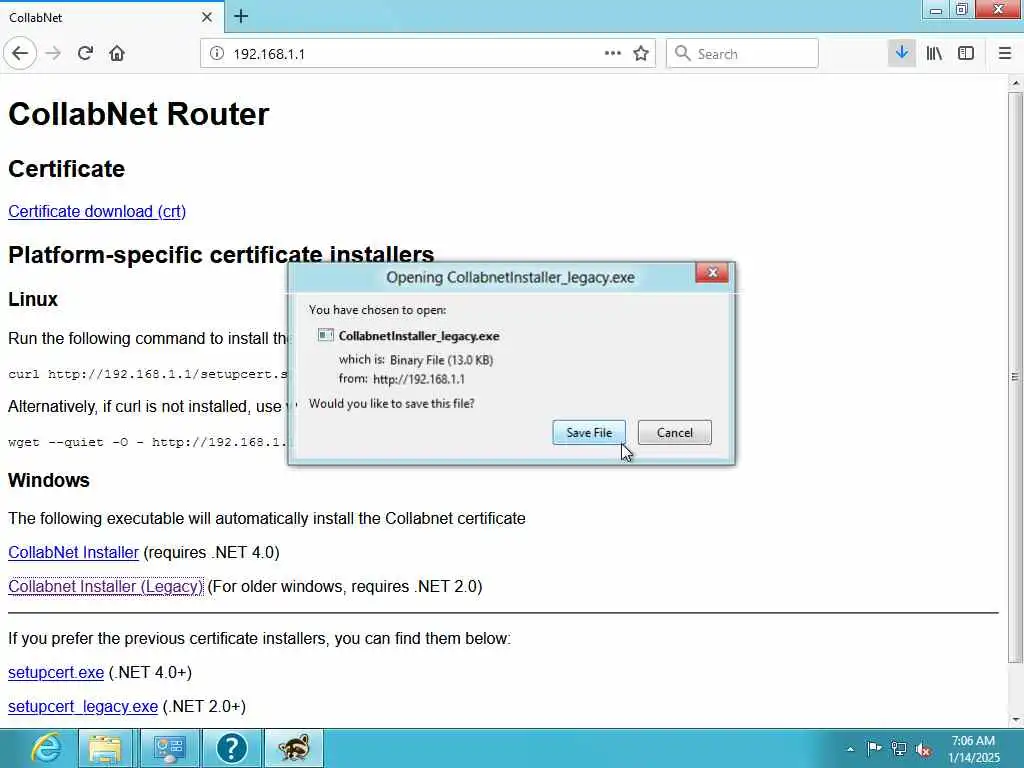Screen dimensions: 1024x768
Task: Save the CollabnetInstaller_legacy.exe file
Action: [x=589, y=432]
